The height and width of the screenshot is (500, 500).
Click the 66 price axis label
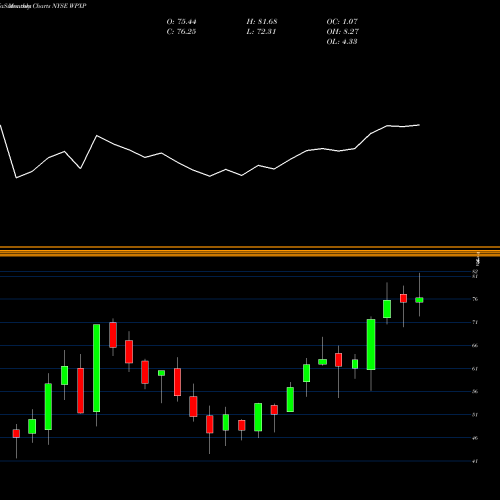[x=475, y=346]
